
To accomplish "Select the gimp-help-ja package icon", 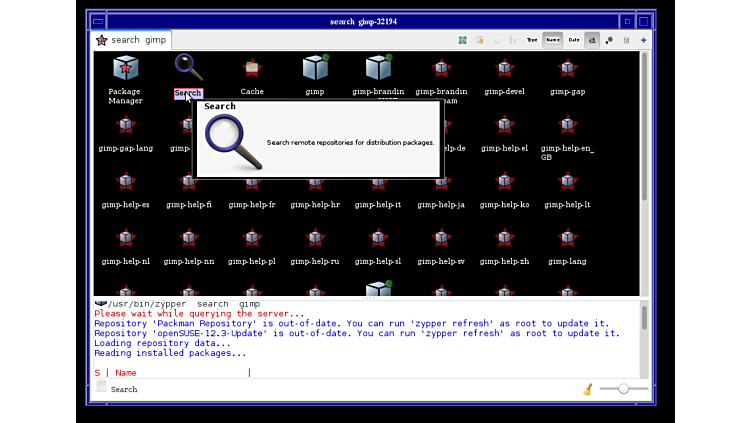I will [x=441, y=186].
